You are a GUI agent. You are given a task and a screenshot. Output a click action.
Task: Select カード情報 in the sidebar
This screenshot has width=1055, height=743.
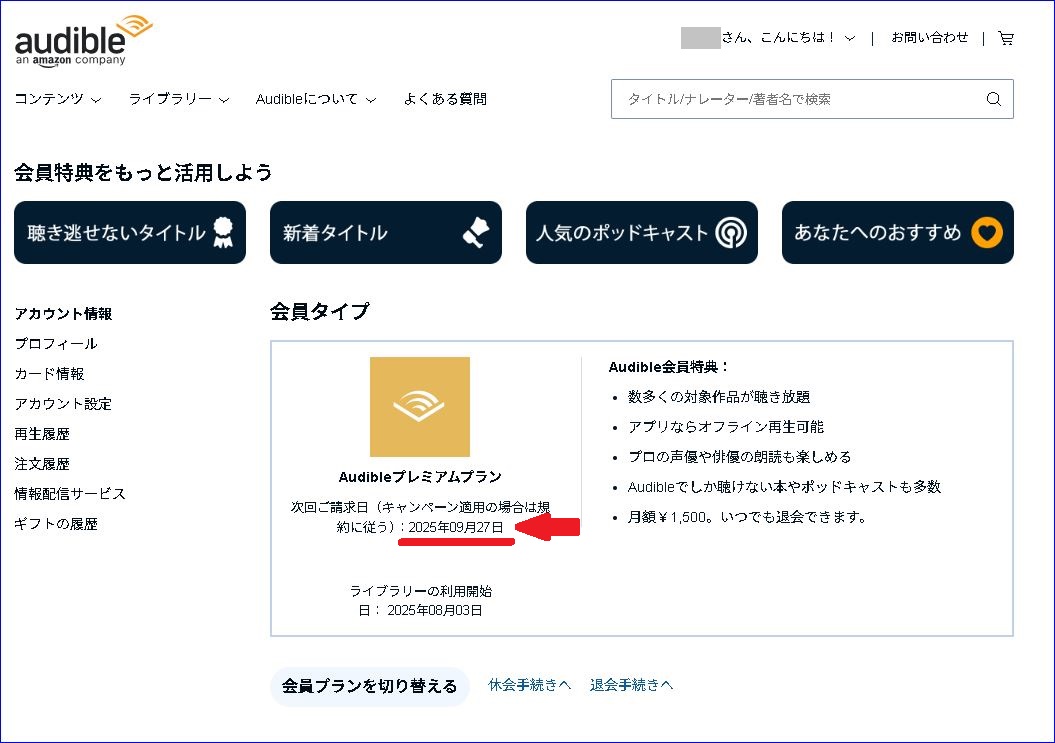pyautogui.click(x=49, y=374)
